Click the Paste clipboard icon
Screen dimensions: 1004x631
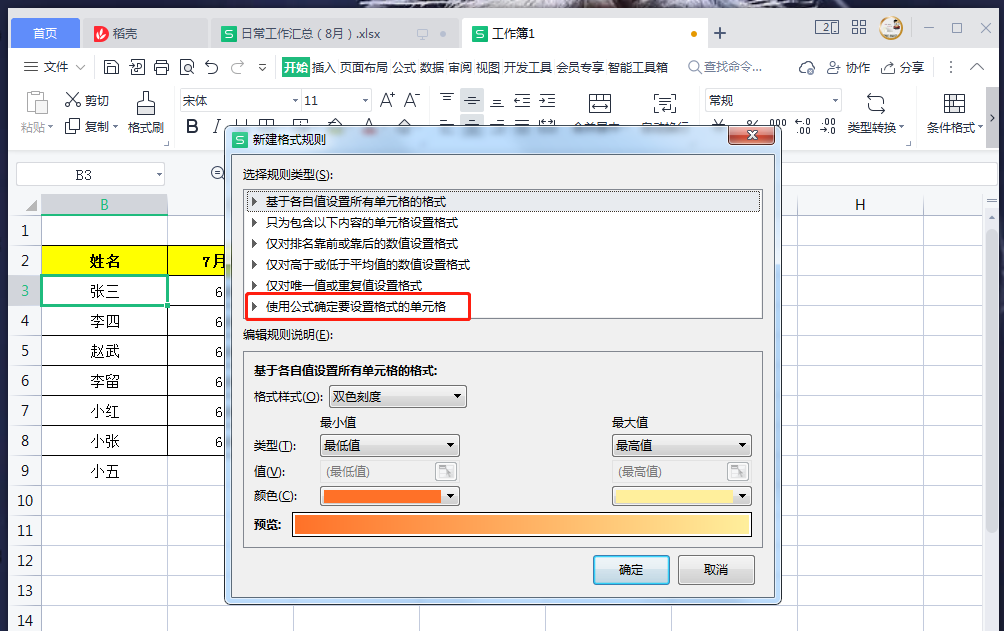click(36, 102)
